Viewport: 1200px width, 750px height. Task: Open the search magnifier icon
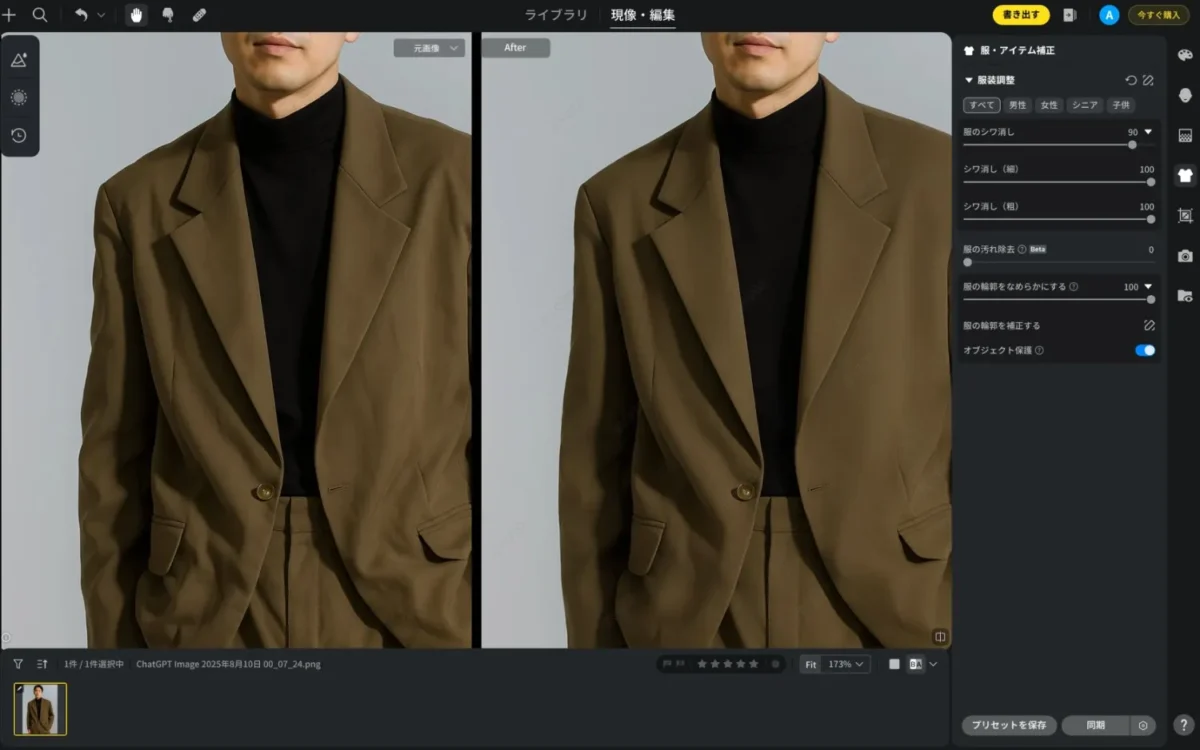(40, 15)
